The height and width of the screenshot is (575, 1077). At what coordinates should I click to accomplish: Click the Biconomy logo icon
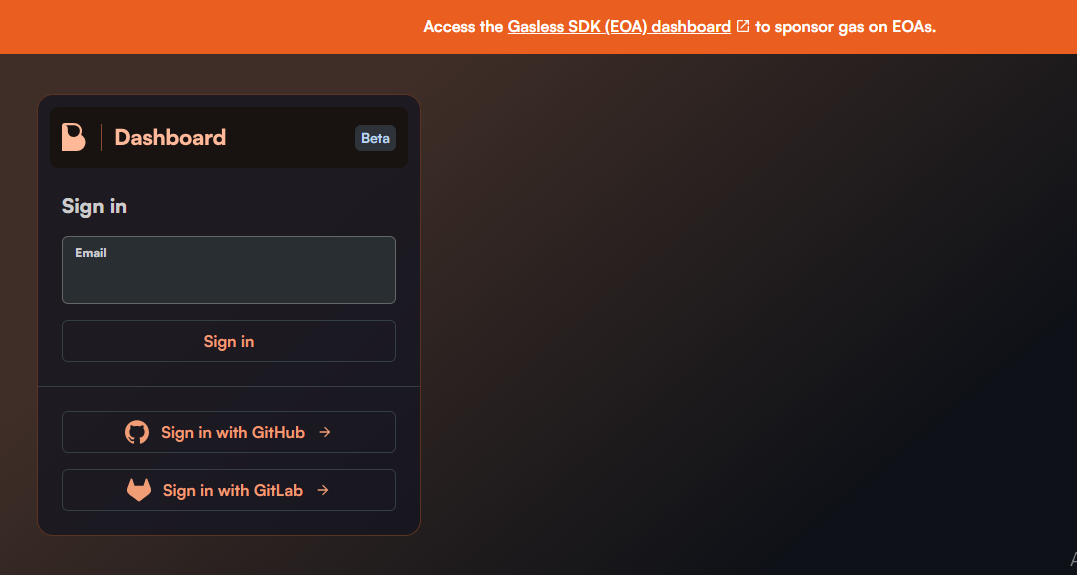73,137
